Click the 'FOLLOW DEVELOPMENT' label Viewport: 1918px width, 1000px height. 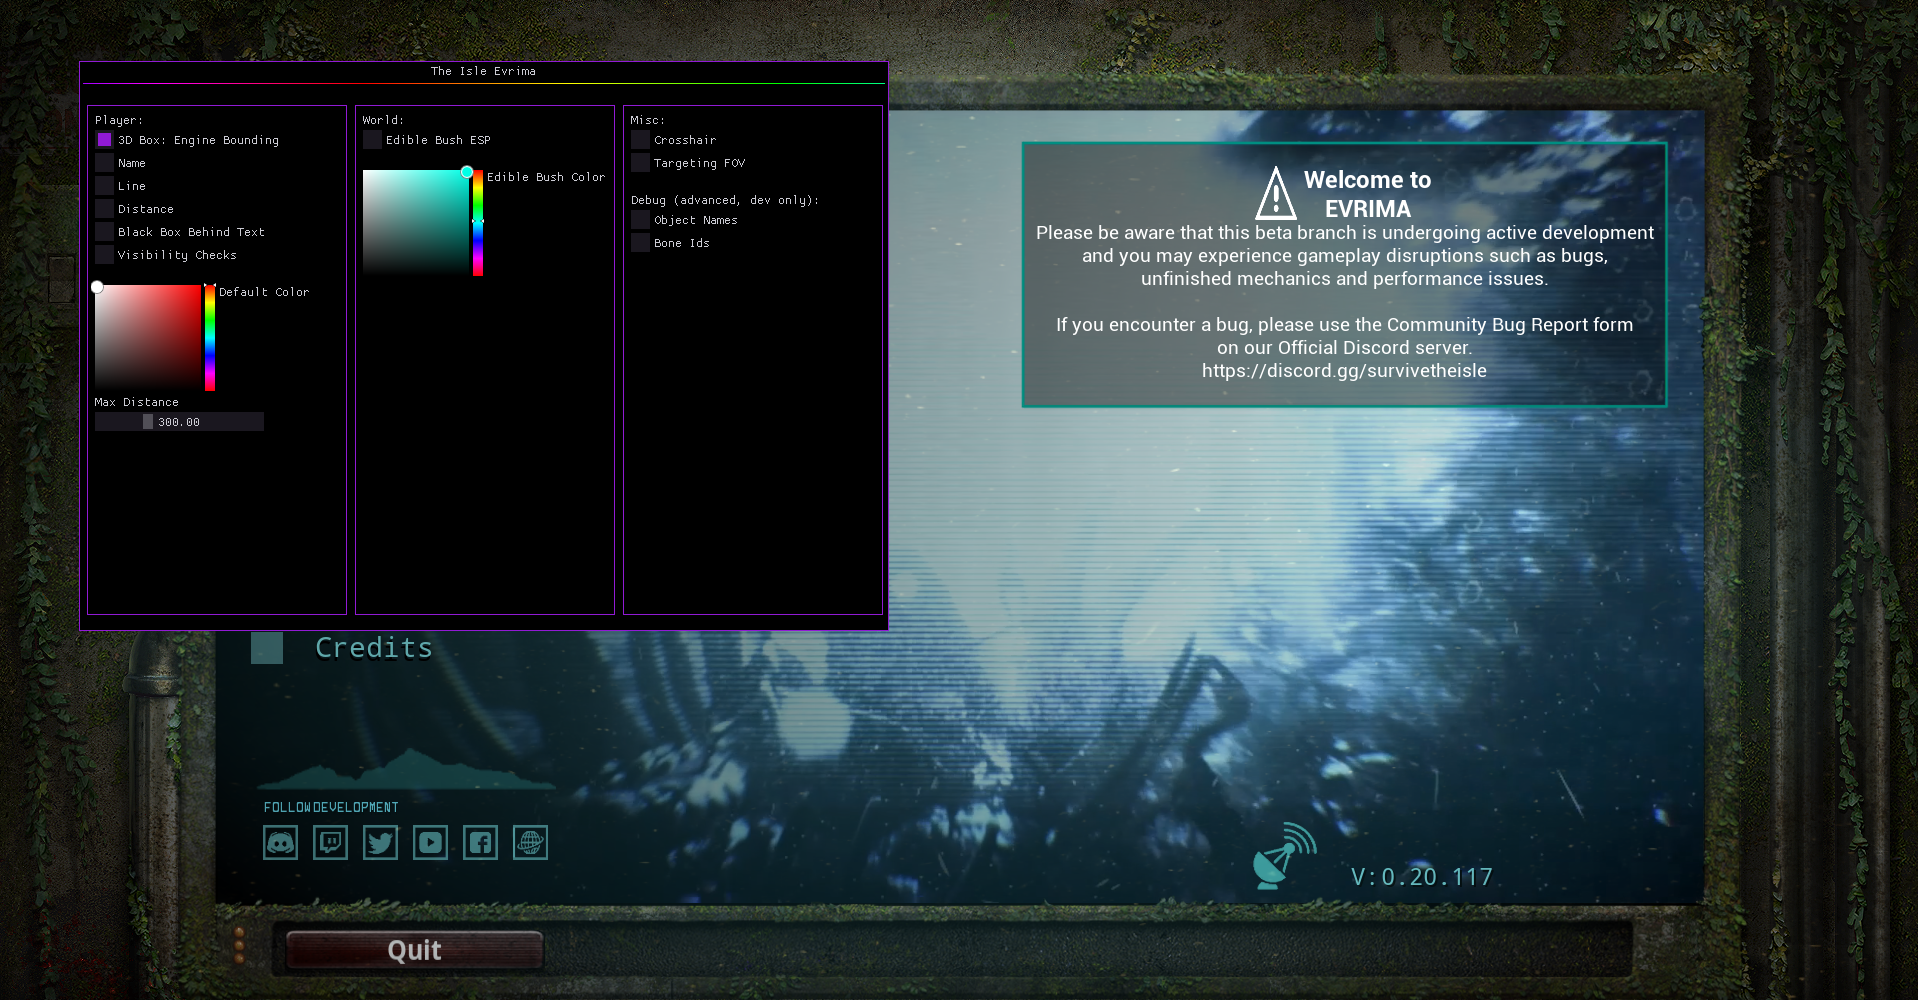pos(331,807)
